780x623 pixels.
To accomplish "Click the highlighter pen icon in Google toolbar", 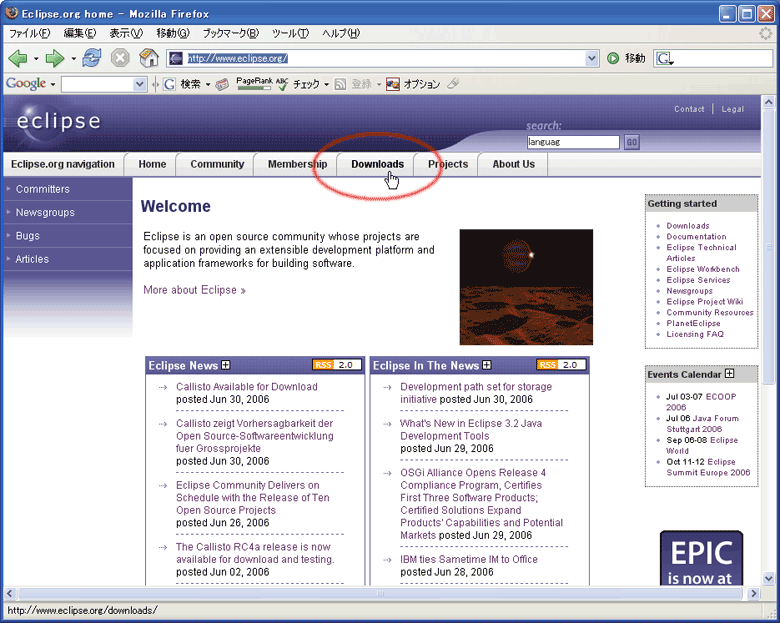I will pos(453,84).
